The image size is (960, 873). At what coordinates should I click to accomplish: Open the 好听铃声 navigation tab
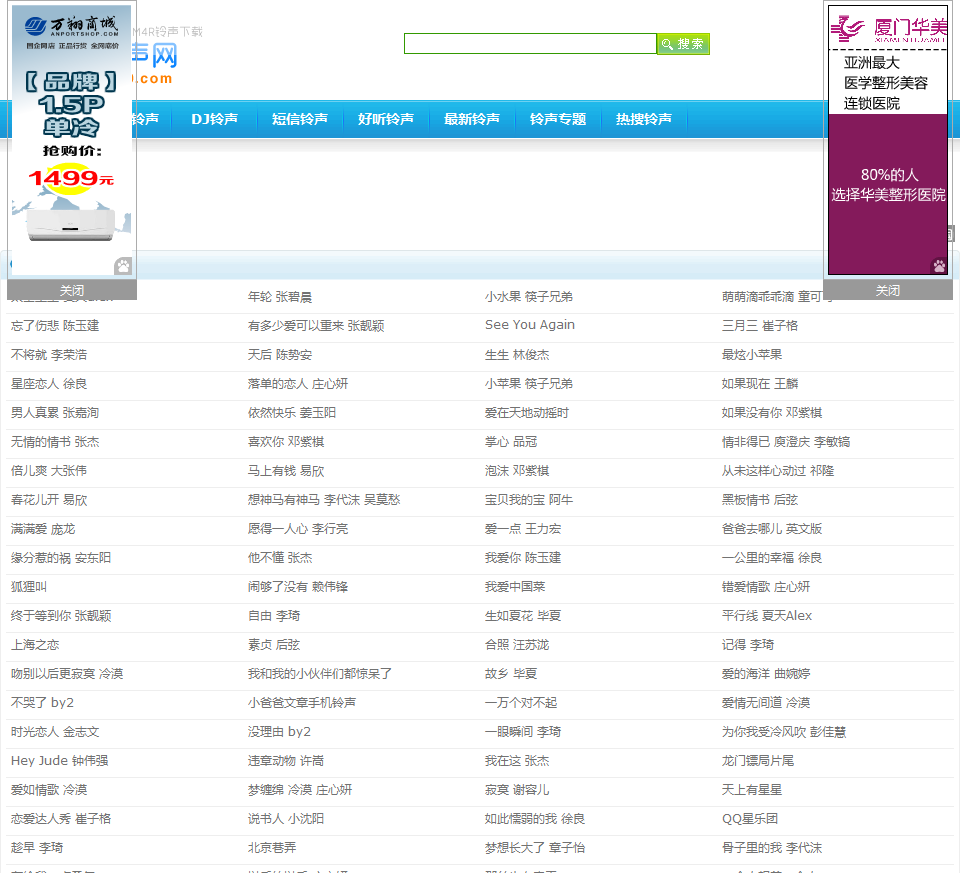[x=386, y=119]
